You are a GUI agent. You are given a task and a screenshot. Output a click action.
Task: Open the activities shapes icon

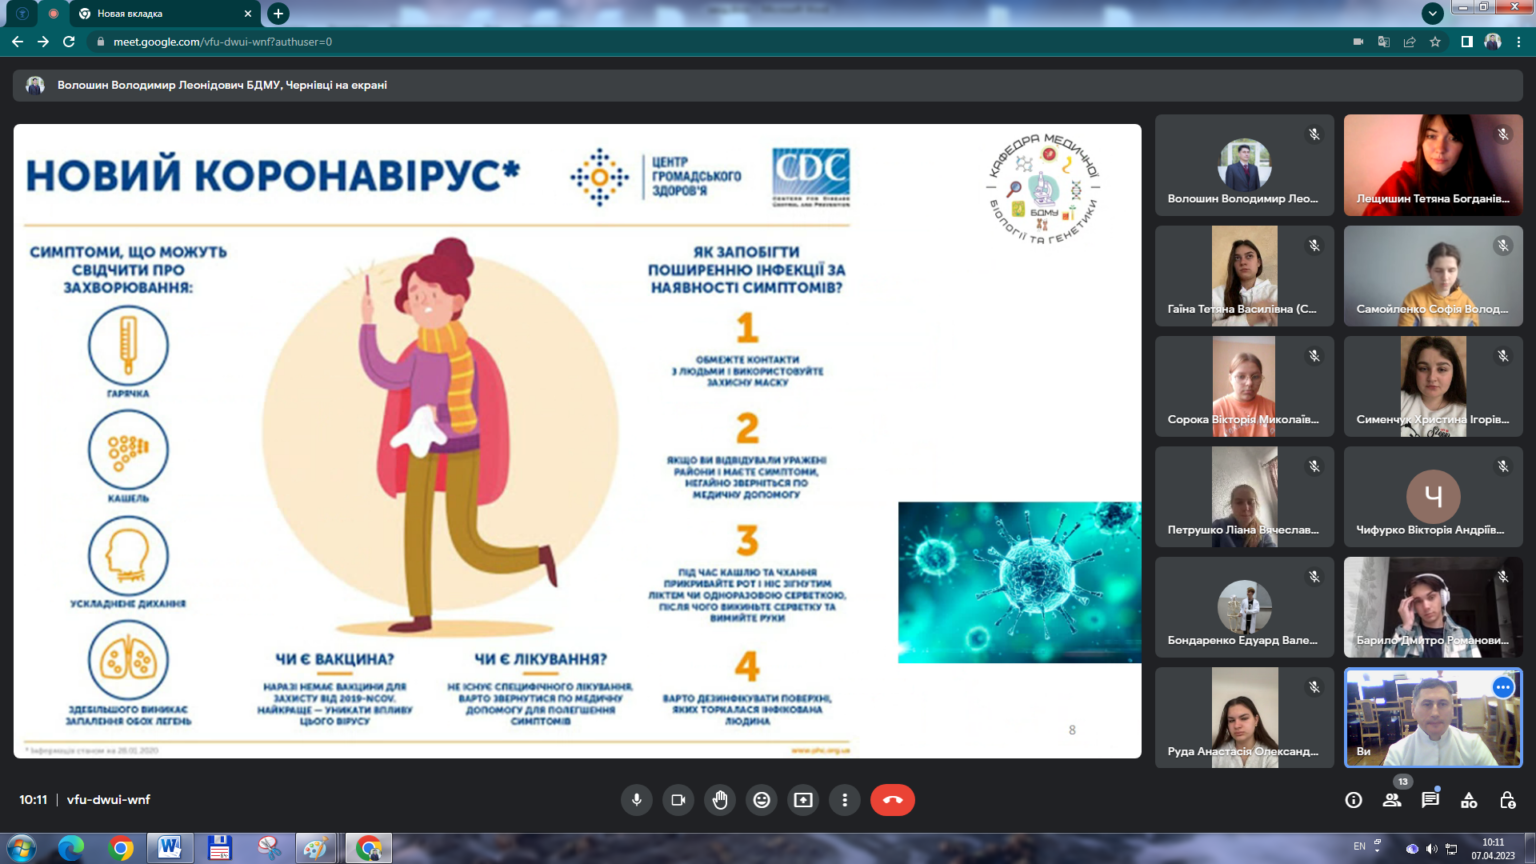click(x=1469, y=800)
